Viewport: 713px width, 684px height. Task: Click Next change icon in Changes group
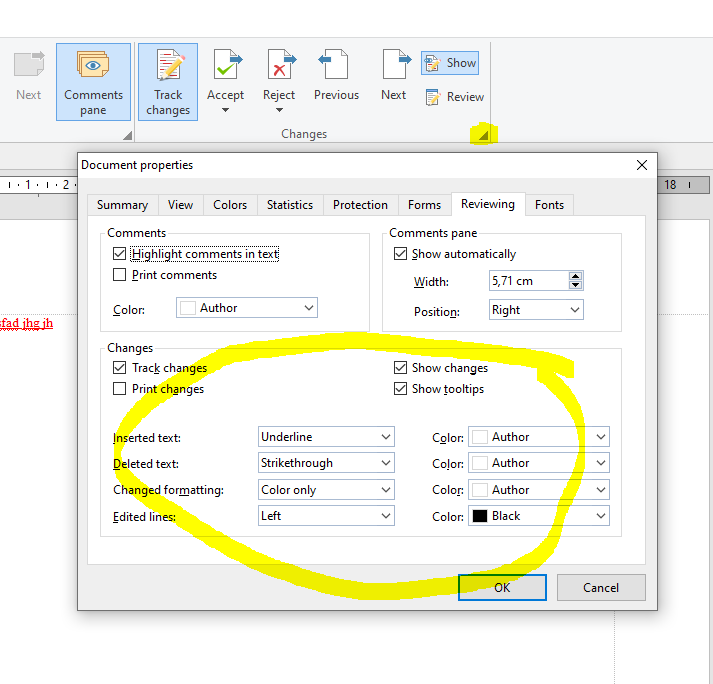click(394, 68)
